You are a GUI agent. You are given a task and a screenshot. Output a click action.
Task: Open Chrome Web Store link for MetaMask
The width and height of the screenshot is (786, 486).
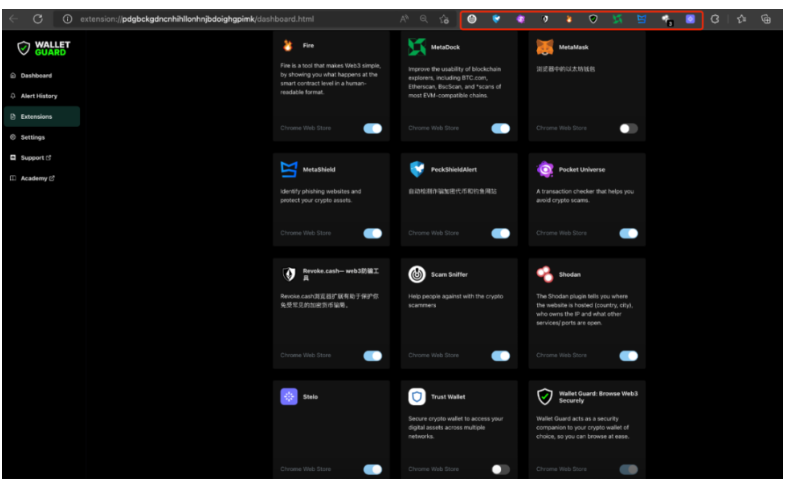[x=561, y=128]
